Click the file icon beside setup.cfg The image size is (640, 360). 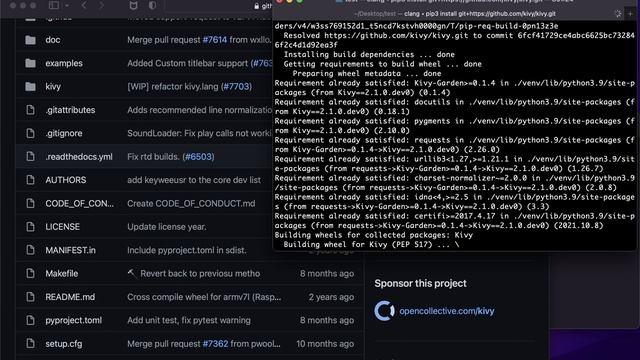tap(31, 344)
